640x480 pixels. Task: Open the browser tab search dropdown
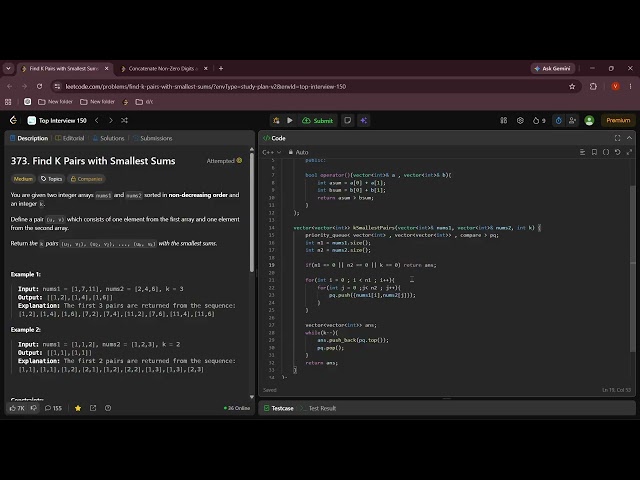click(x=8, y=69)
